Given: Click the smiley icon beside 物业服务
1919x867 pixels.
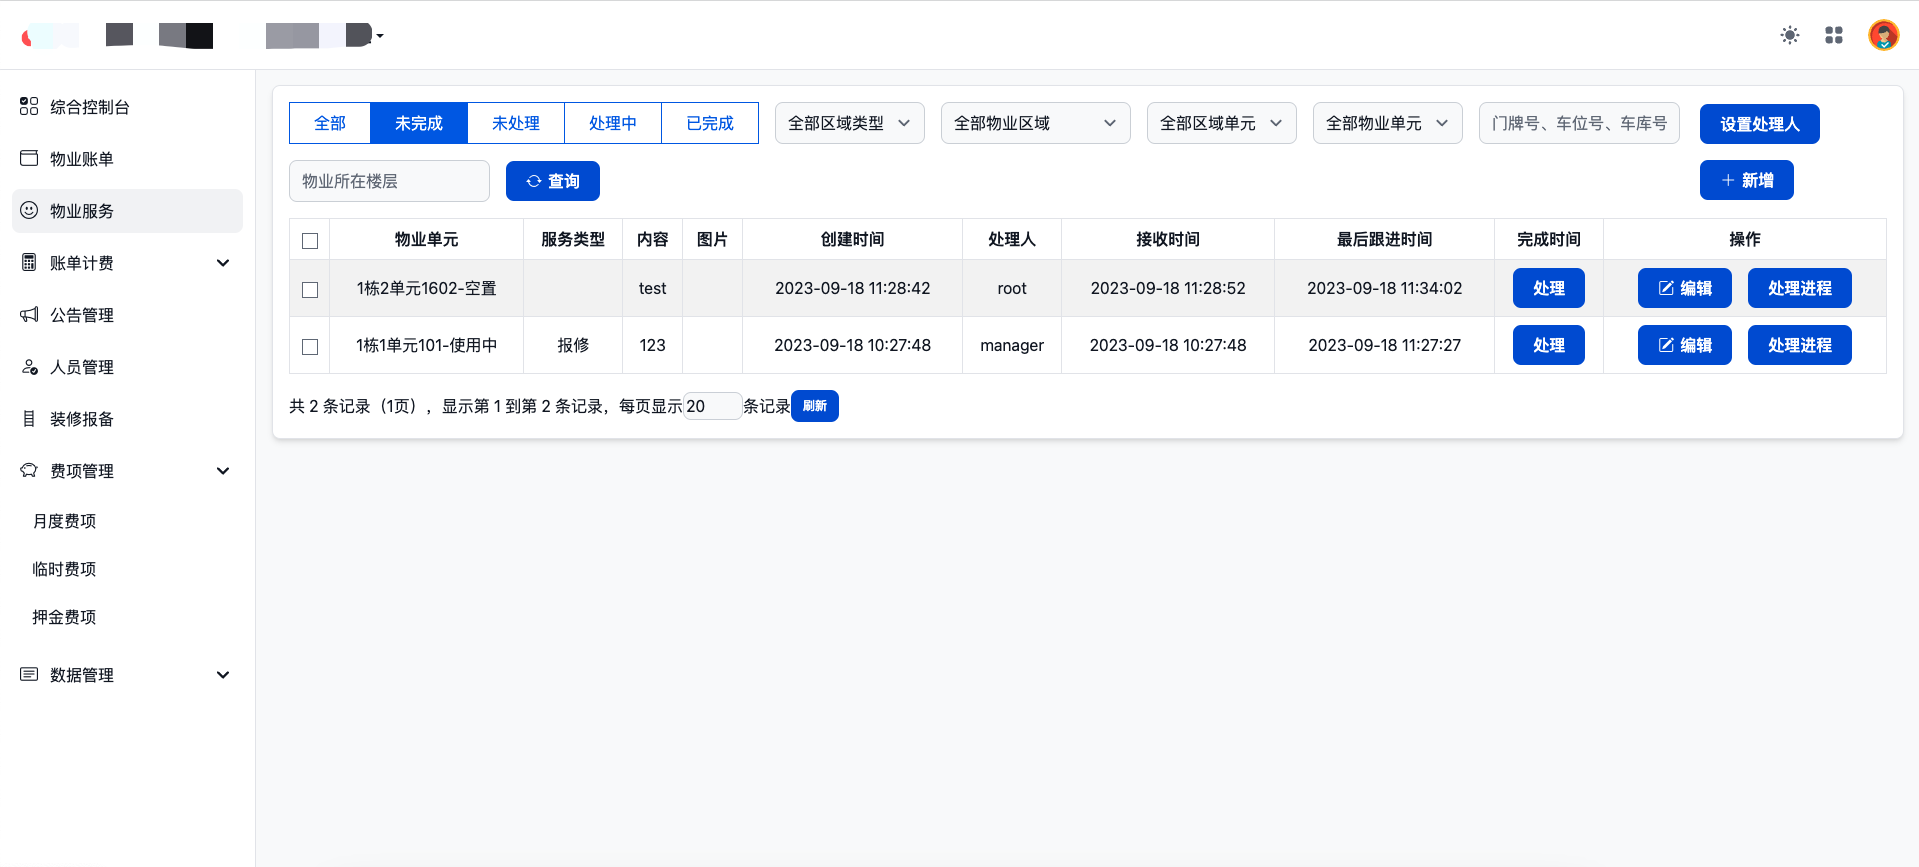Looking at the screenshot, I should click(29, 210).
